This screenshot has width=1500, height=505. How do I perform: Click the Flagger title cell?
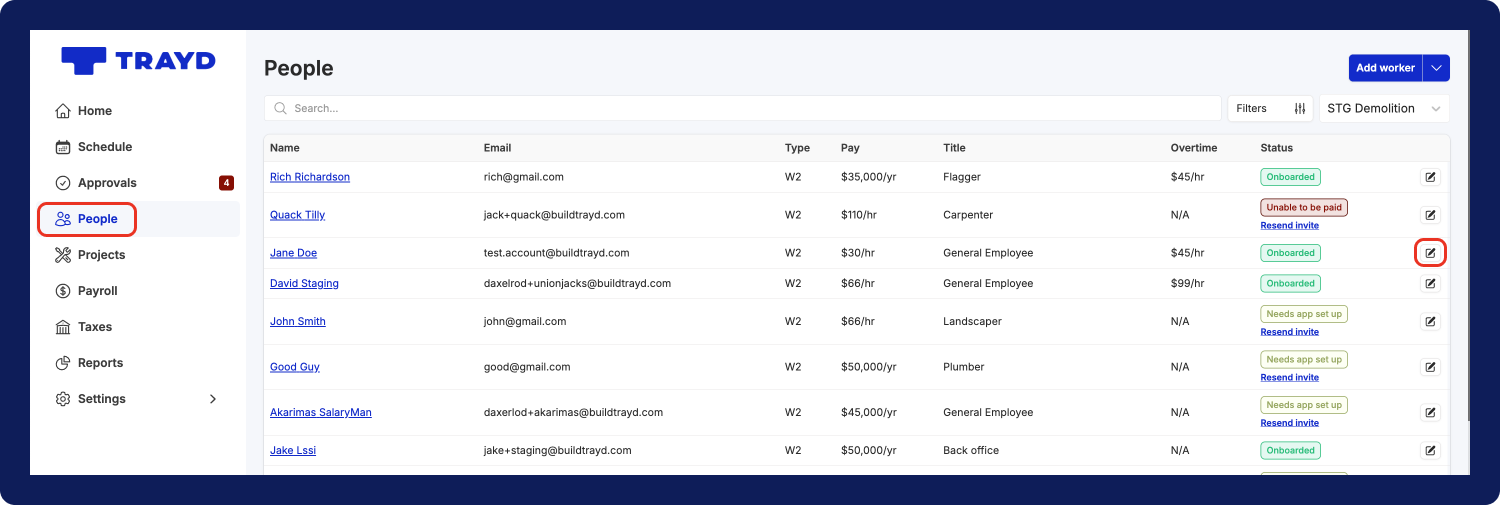click(962, 177)
